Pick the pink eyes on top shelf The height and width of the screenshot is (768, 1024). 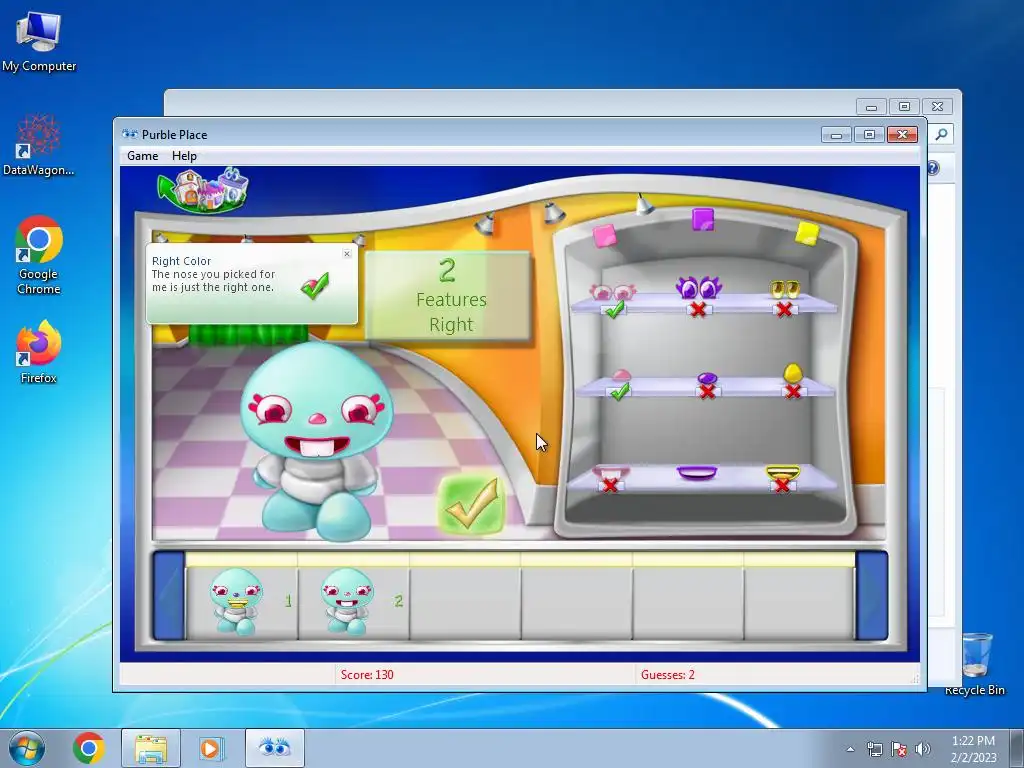[x=613, y=291]
